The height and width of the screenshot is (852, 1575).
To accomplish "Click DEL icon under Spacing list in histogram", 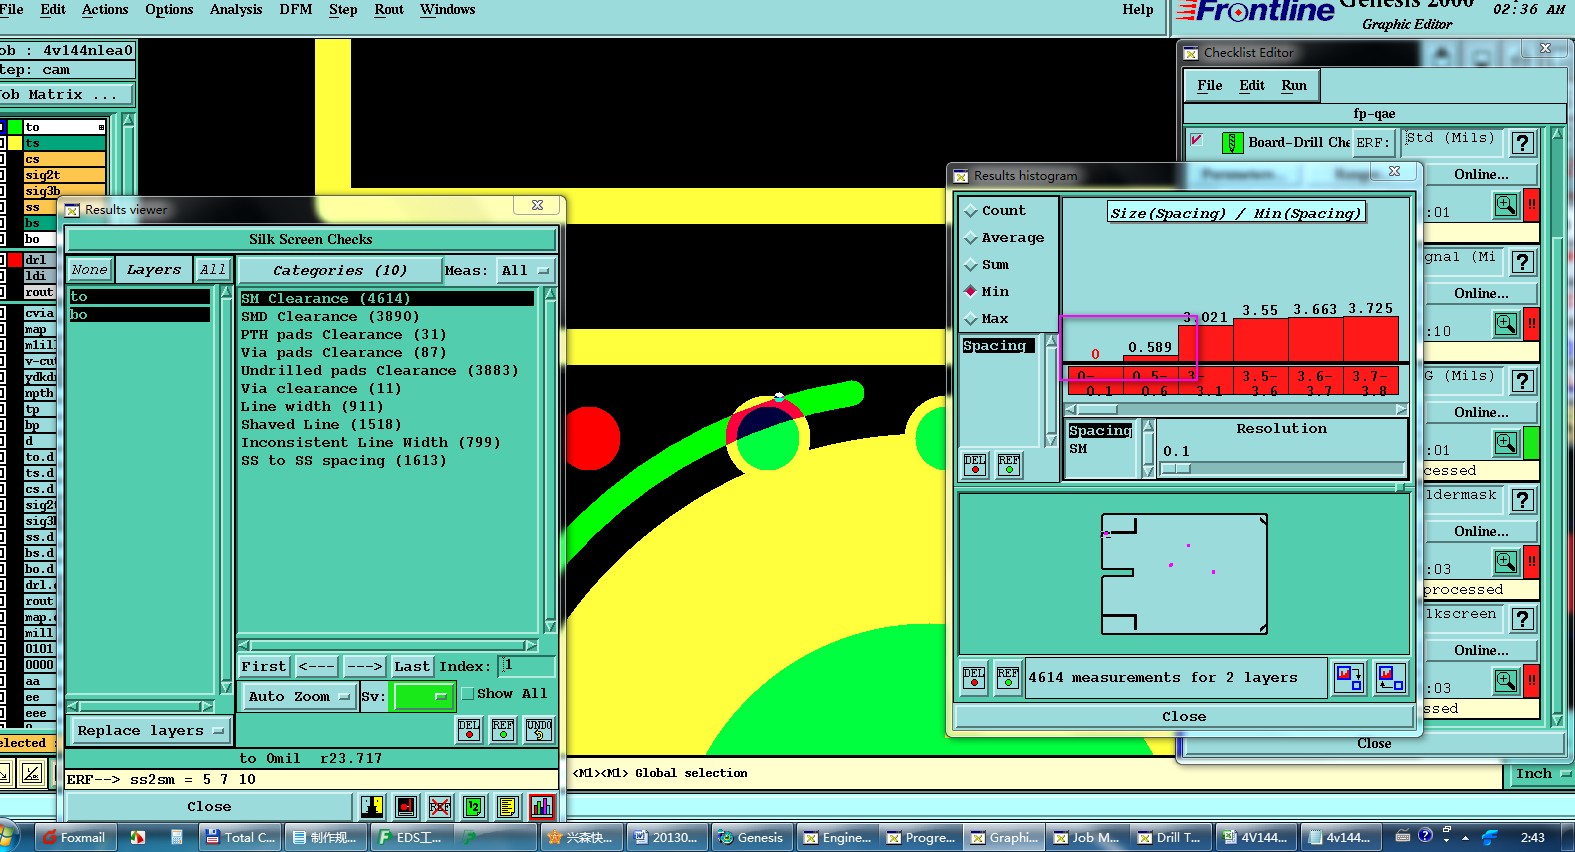I will pyautogui.click(x=975, y=465).
